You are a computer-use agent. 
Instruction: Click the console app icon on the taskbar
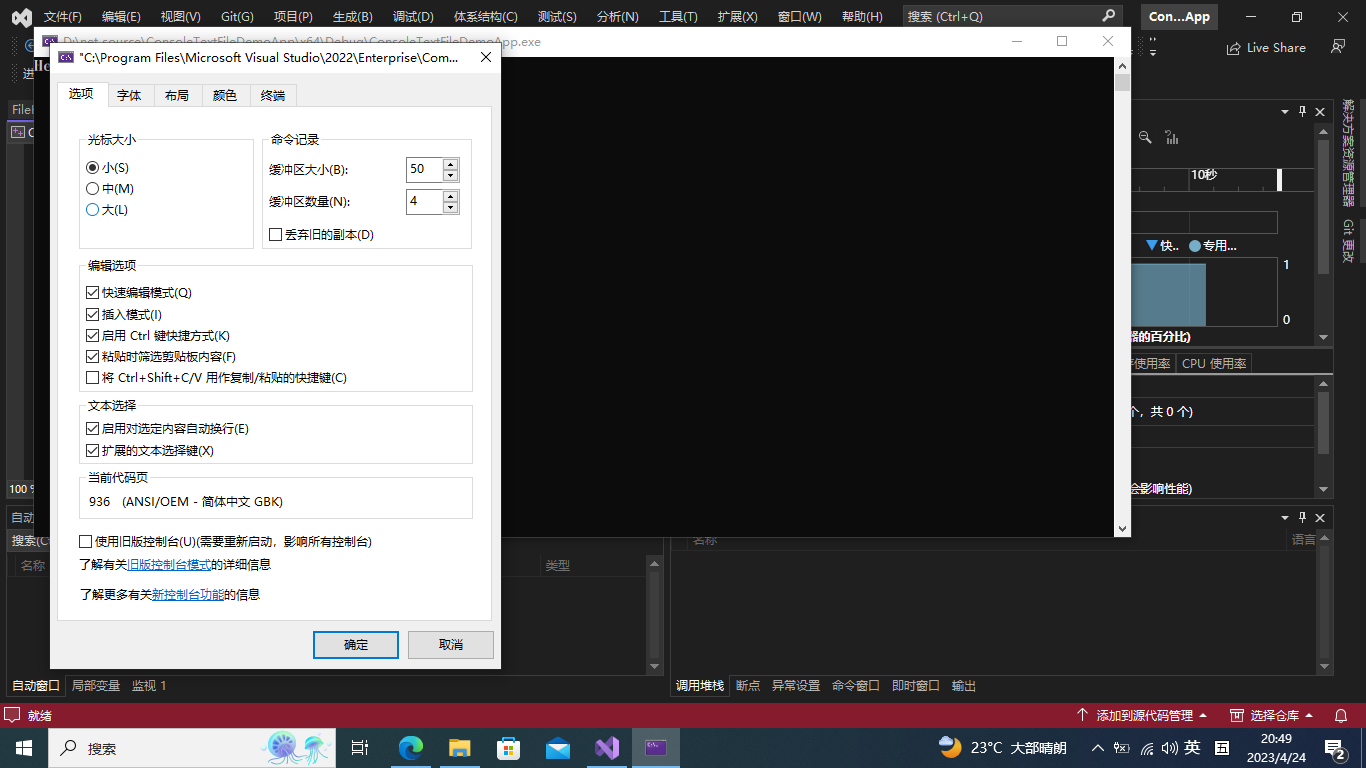[656, 748]
